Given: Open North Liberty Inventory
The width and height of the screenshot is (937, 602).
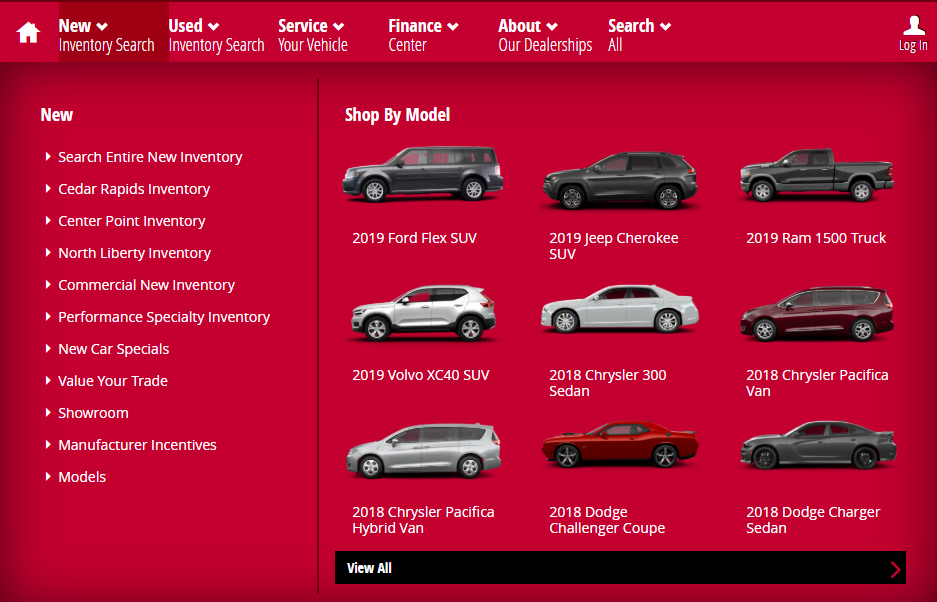Looking at the screenshot, I should 133,253.
